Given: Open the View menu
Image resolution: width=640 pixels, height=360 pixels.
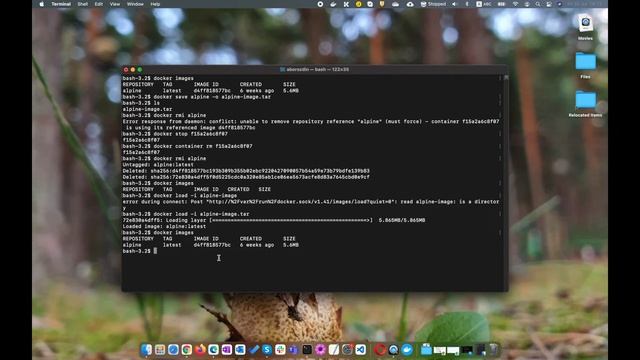Looking at the screenshot, I should pos(115,4).
